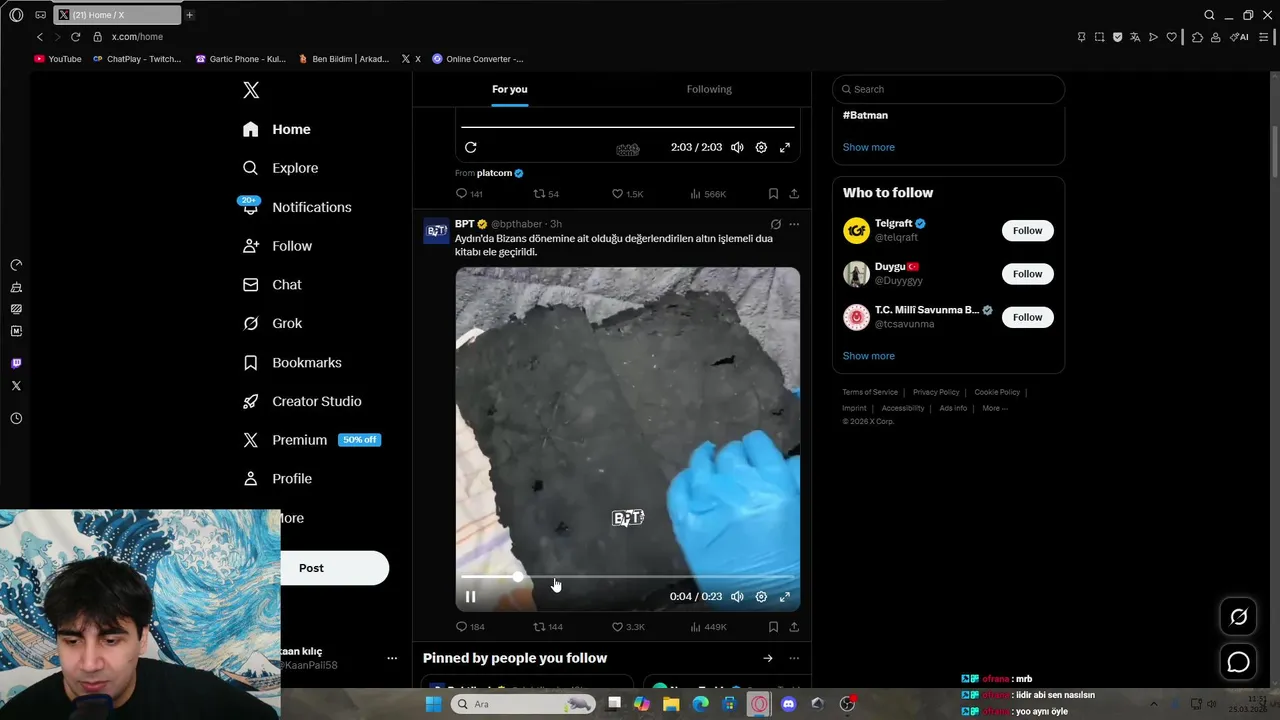
Task: Replay the finished platcorn video
Action: (x=470, y=147)
